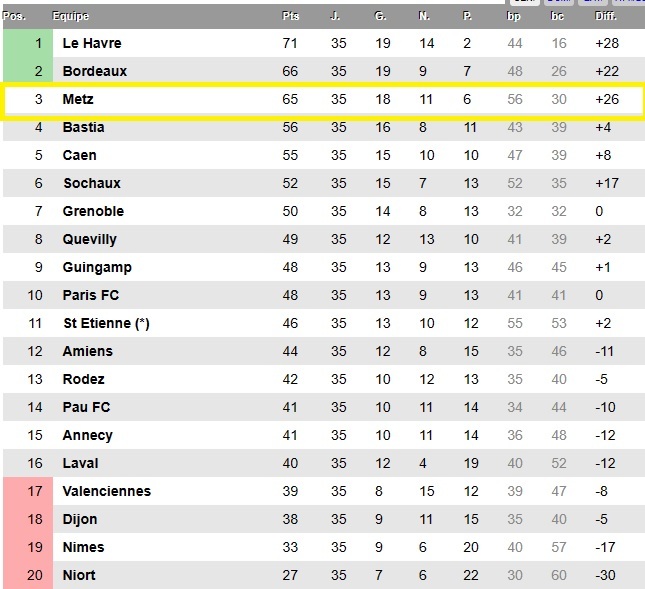Click the Guingamp team name

click(x=97, y=268)
